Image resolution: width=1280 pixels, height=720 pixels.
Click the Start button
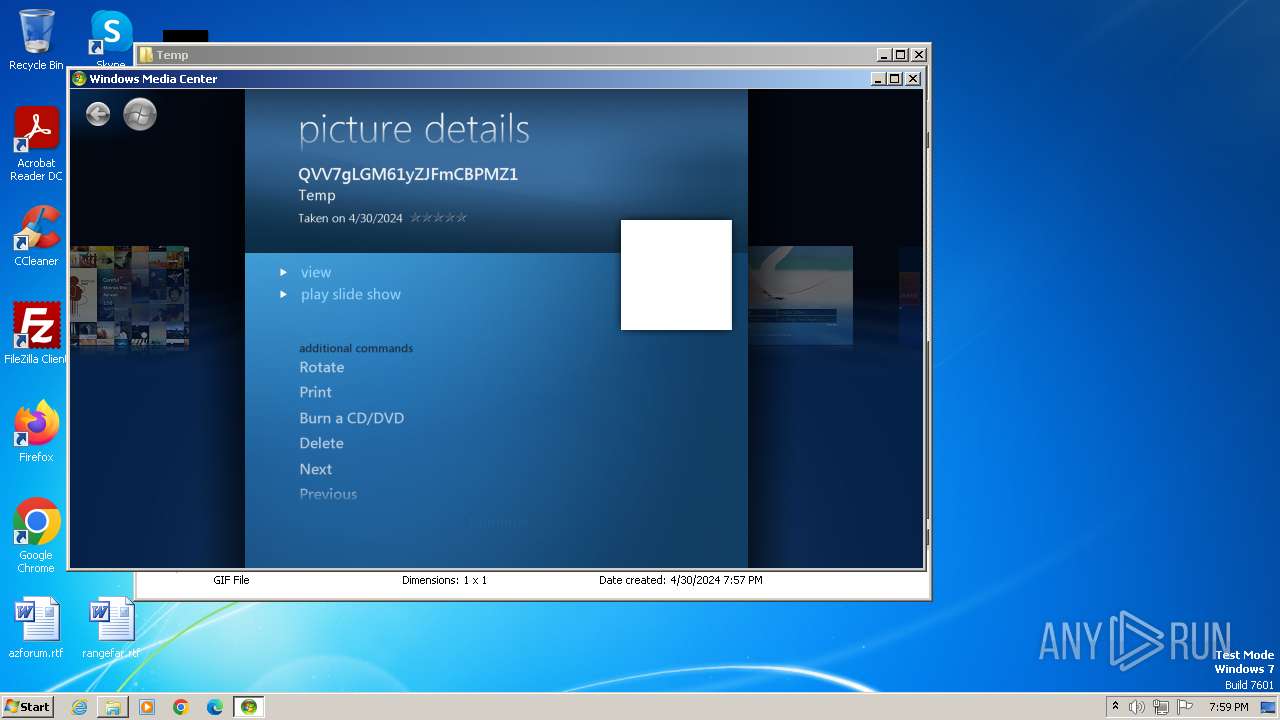[x=28, y=707]
